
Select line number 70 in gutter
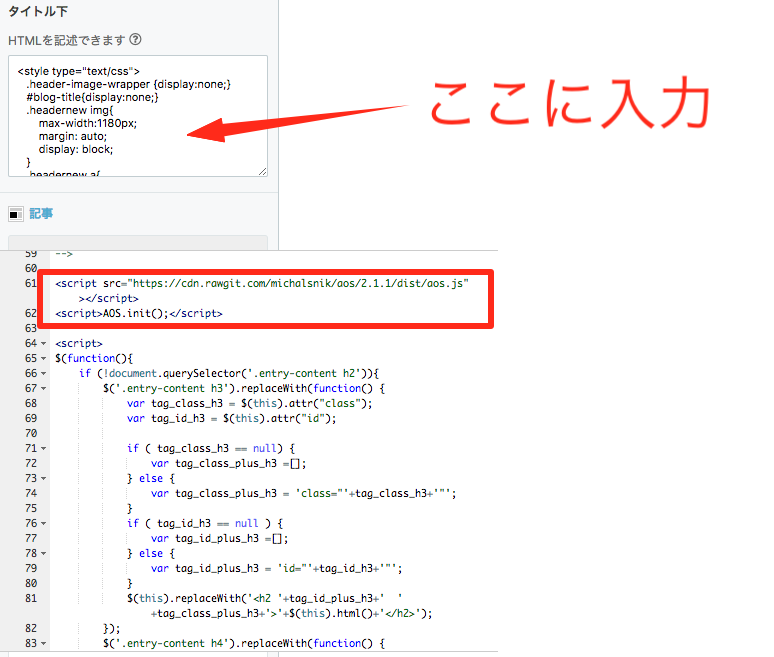[x=31, y=433]
